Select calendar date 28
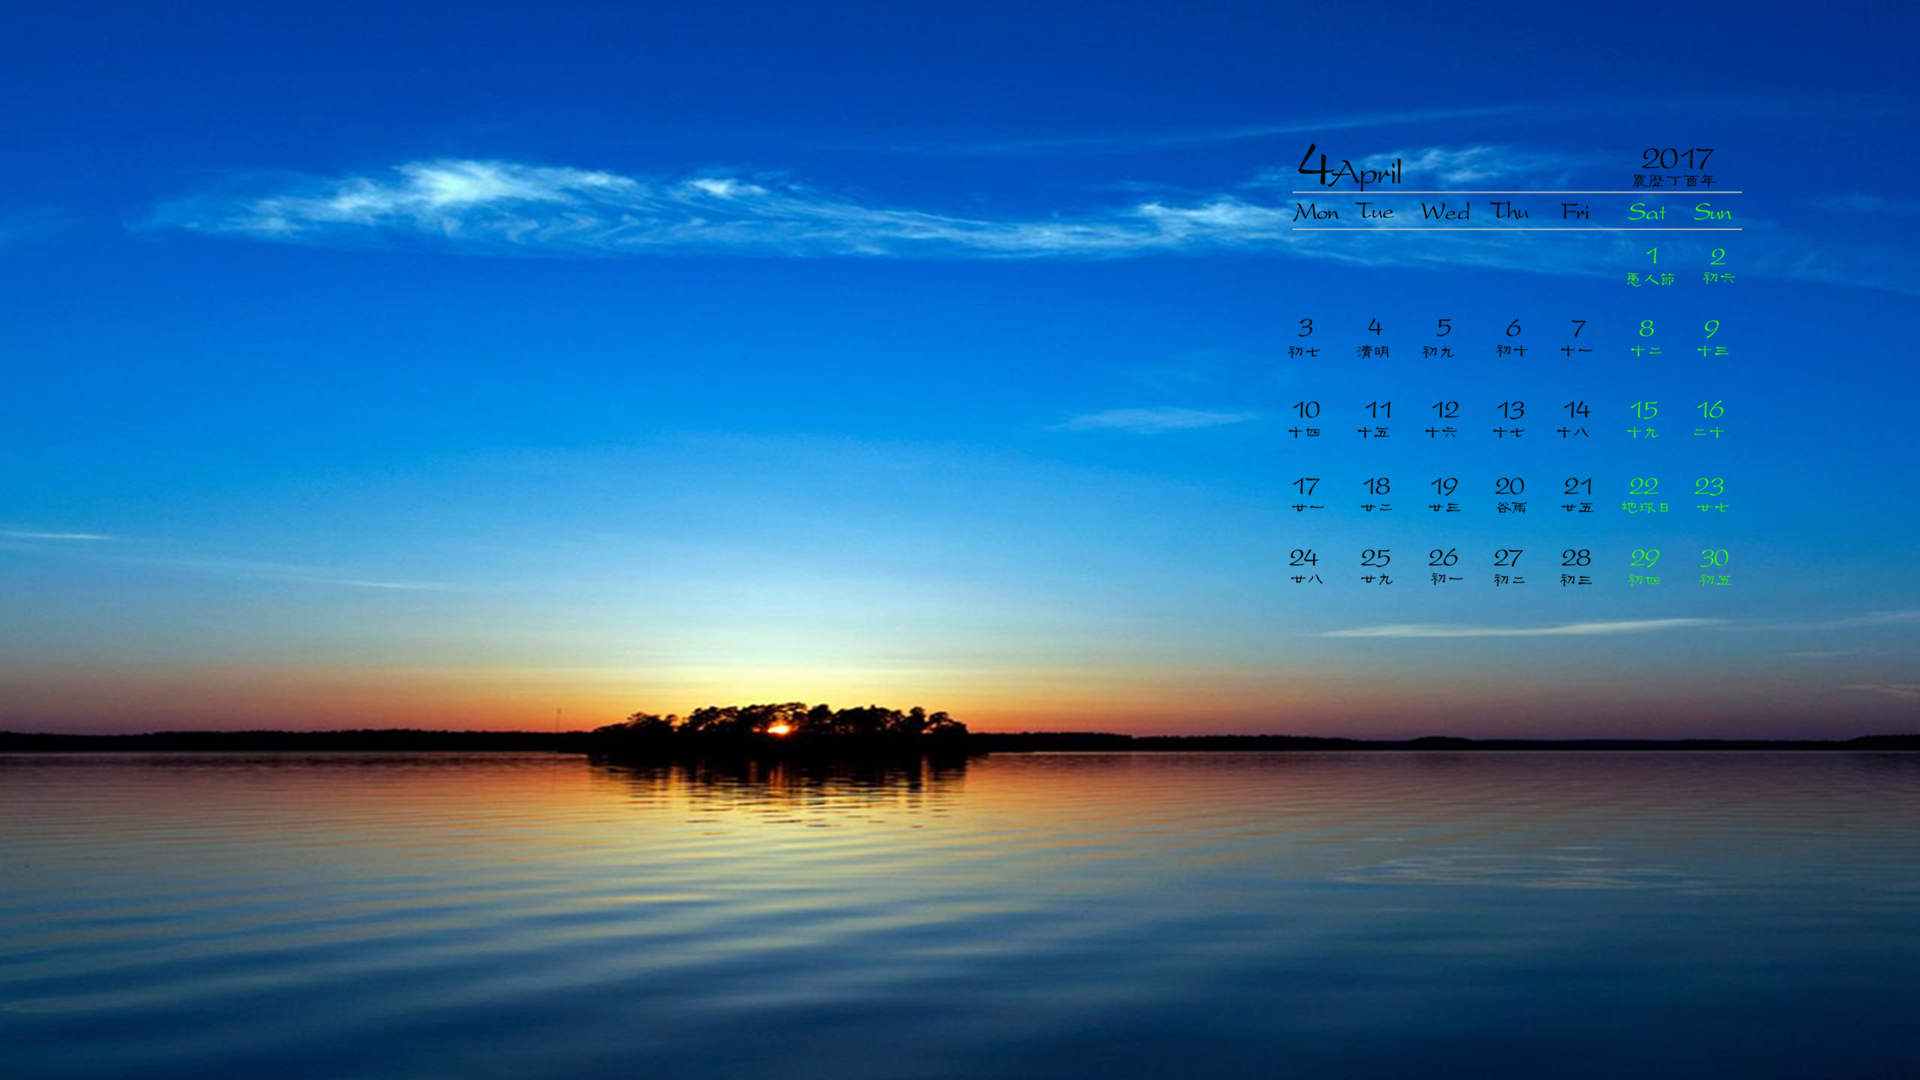The image size is (1920, 1080). point(1576,567)
